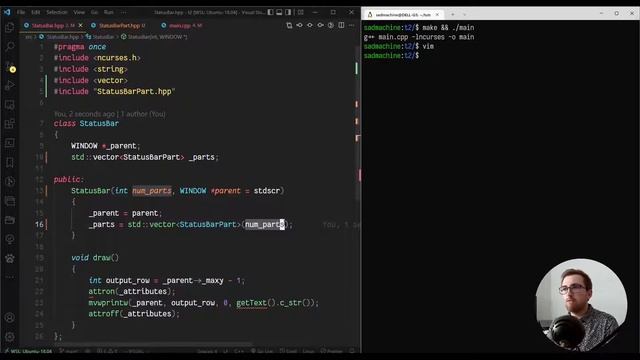Click line number 16 in the gutter
The width and height of the screenshot is (640, 360).
tap(39, 224)
